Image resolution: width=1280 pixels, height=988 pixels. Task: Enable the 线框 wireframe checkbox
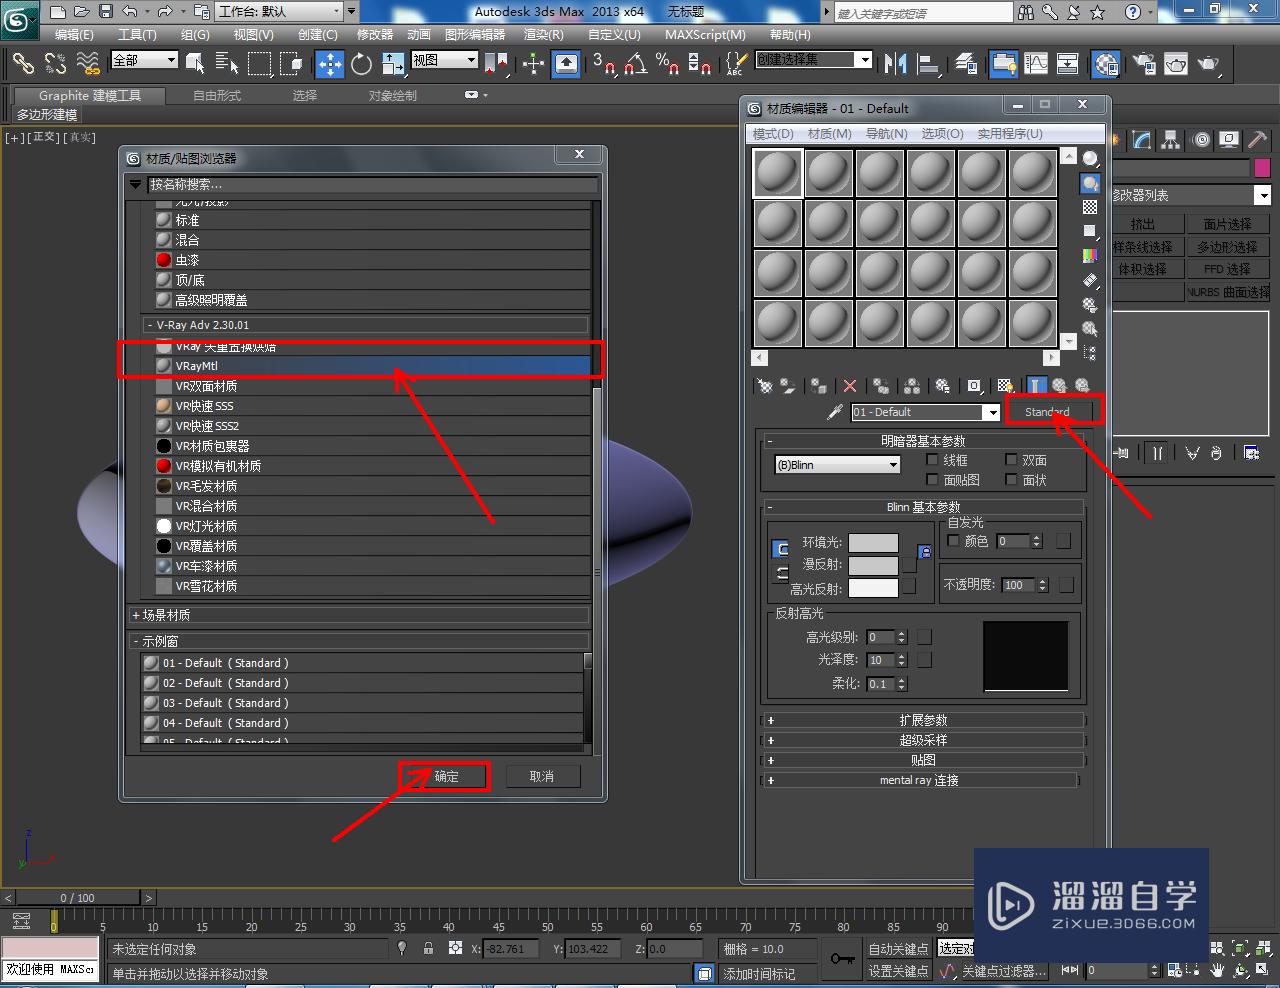[932, 460]
